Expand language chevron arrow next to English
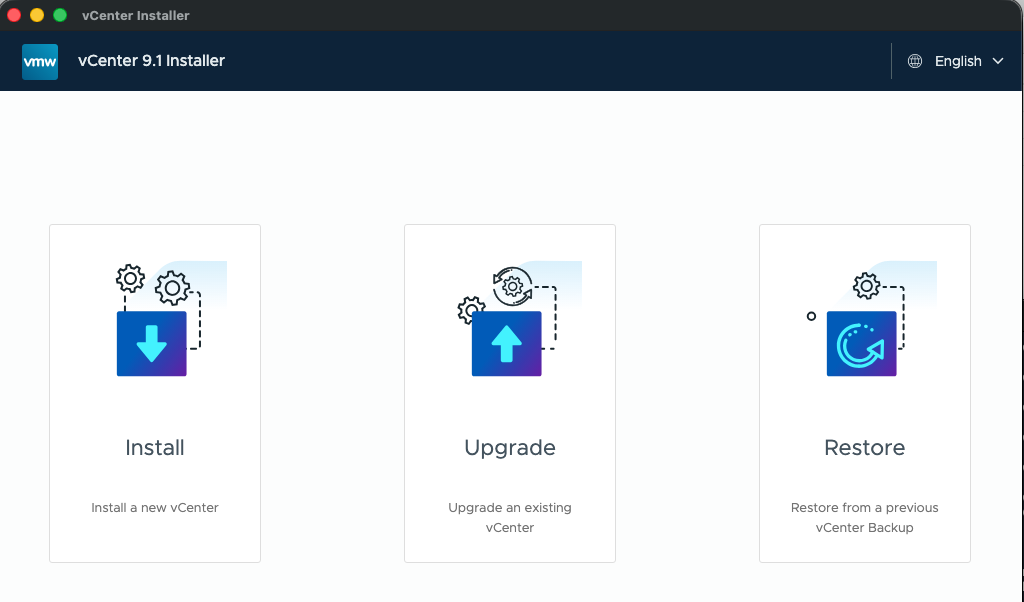Image resolution: width=1024 pixels, height=602 pixels. click(x=998, y=61)
